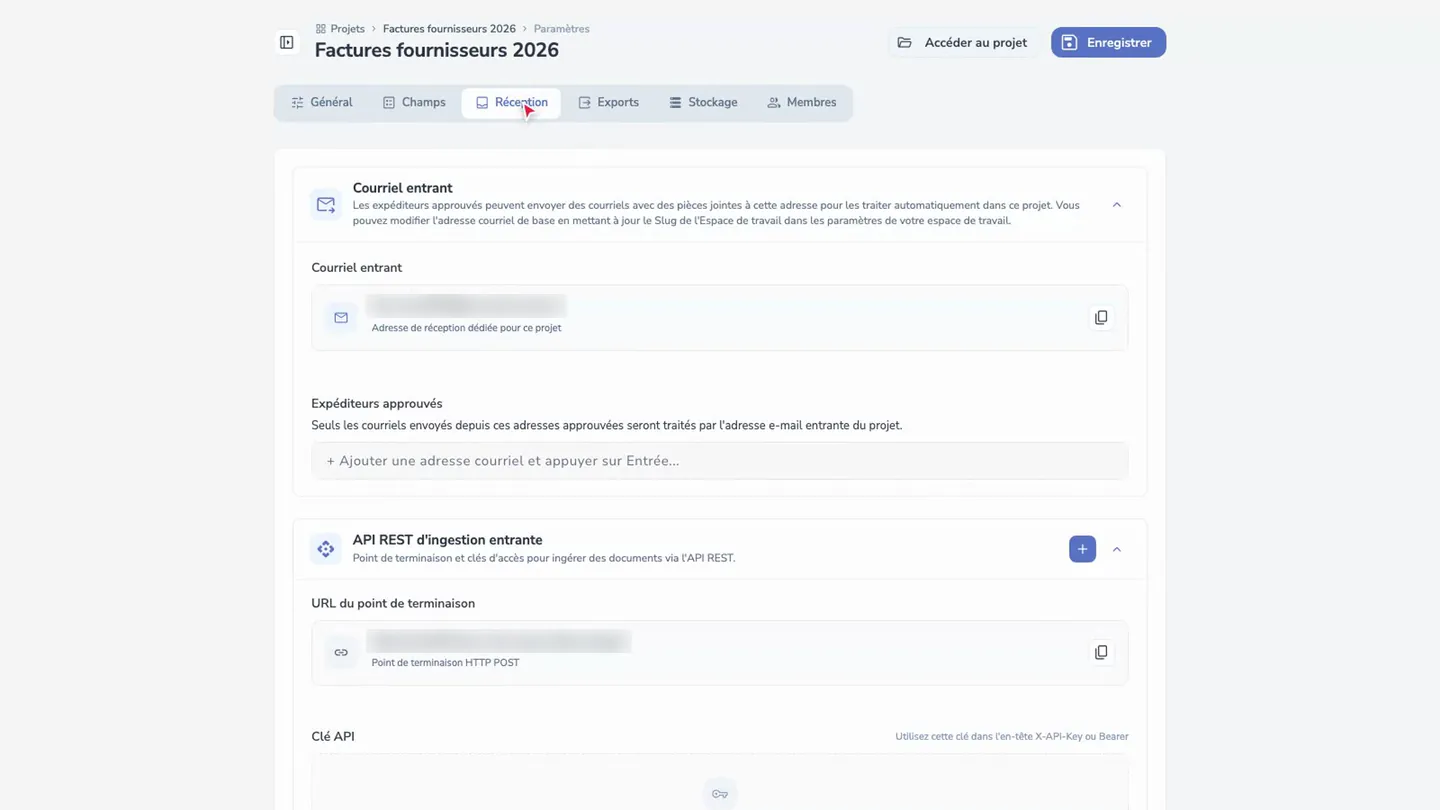
Task: Click the URL du point de terminaison label
Action: (393, 604)
